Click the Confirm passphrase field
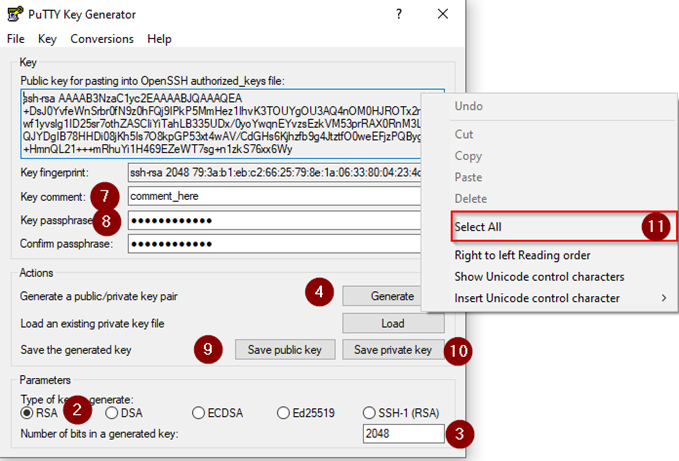The width and height of the screenshot is (679, 461). click(275, 244)
